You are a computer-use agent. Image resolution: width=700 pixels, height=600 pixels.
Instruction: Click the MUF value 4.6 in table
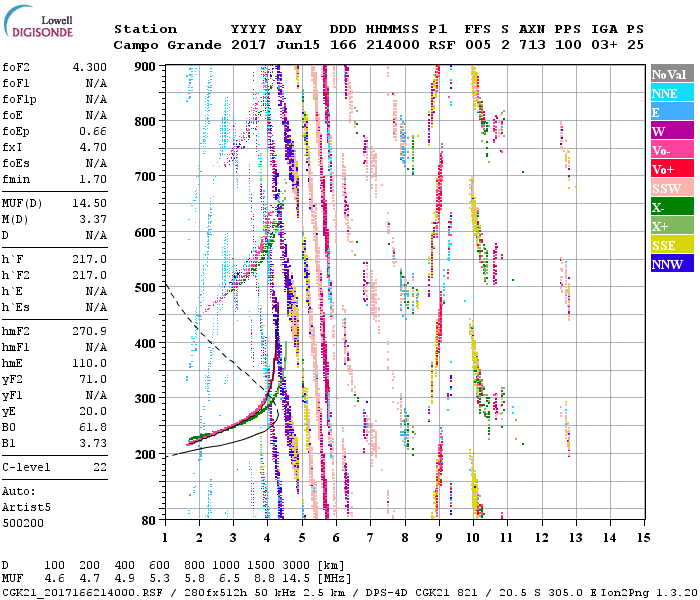(55, 579)
